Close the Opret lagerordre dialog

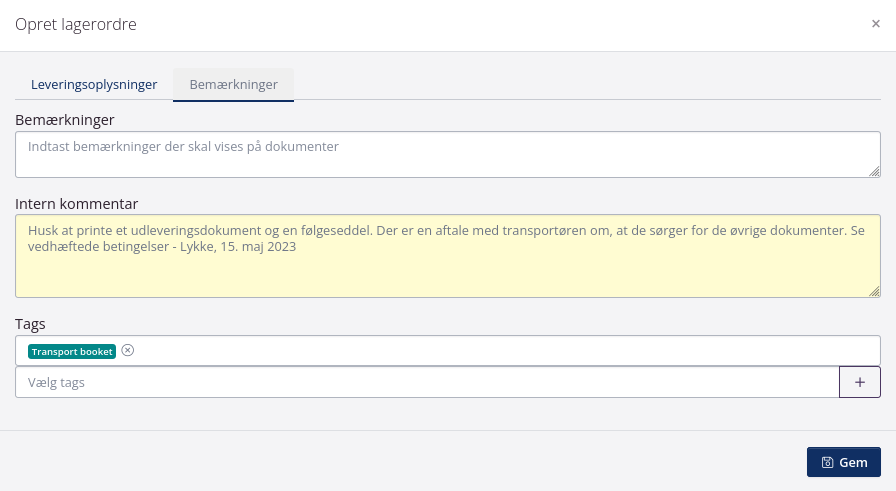pyautogui.click(x=876, y=24)
